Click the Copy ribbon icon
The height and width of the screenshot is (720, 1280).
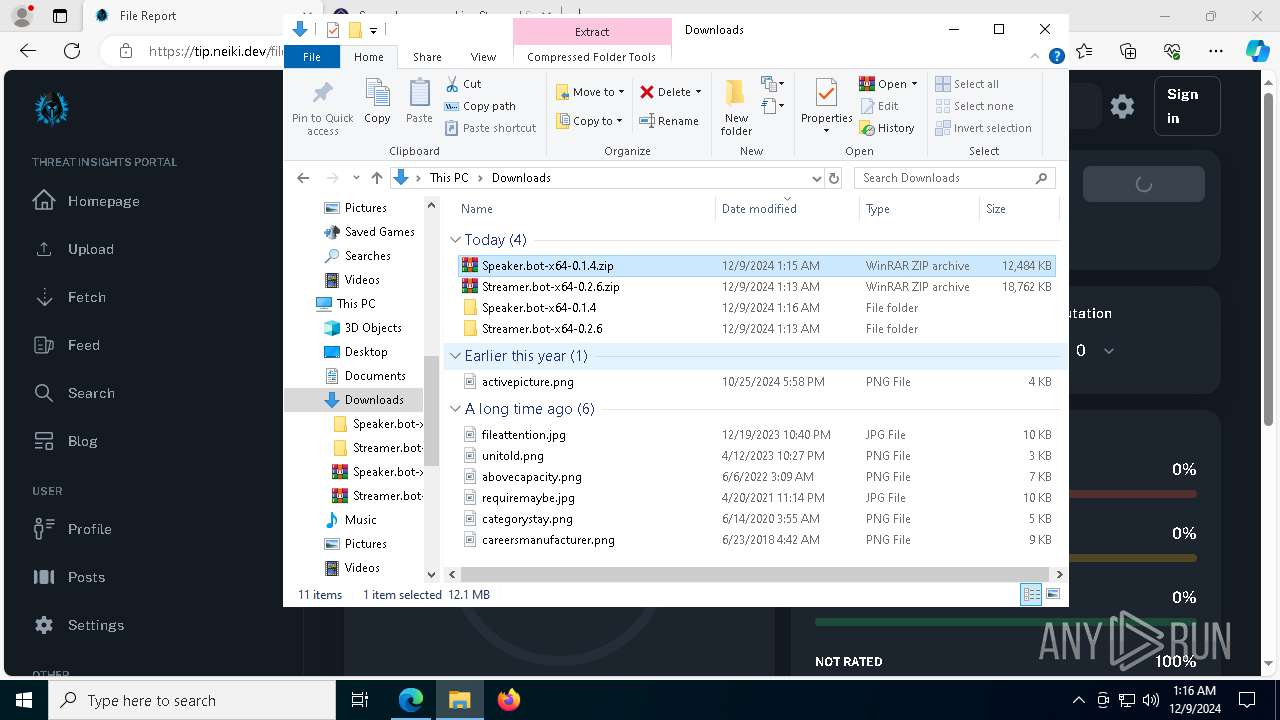click(377, 102)
